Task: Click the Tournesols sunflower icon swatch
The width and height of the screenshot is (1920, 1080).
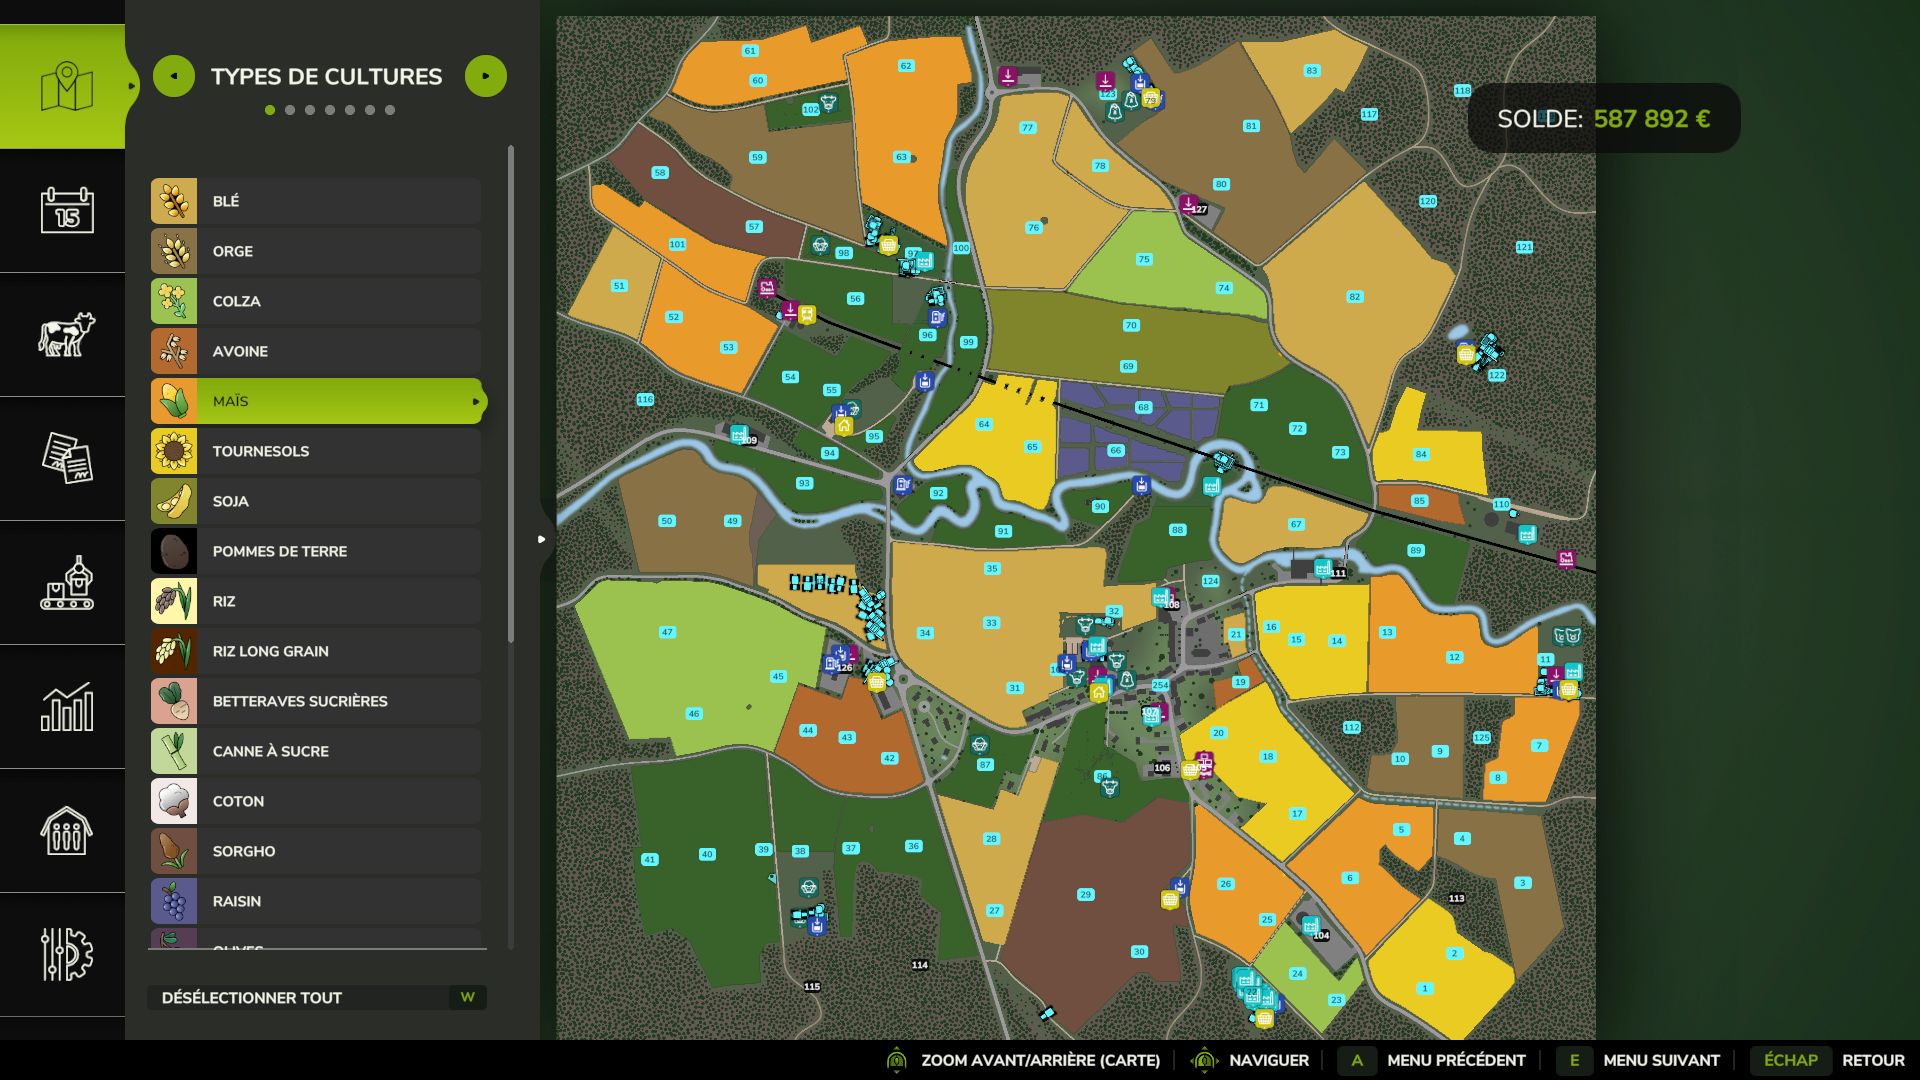Action: tap(174, 451)
